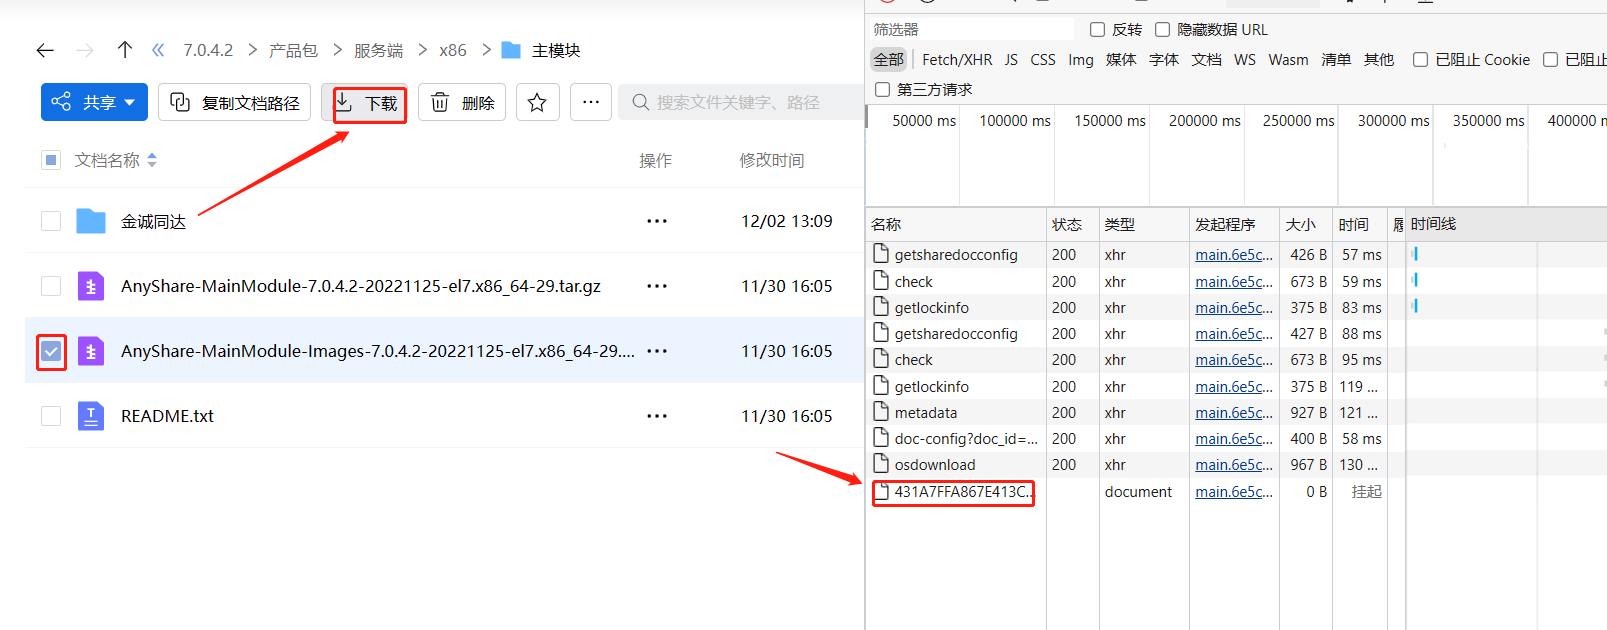Sort by 文档名称 column arrows
Image resolution: width=1607 pixels, height=630 pixels.
[x=152, y=160]
